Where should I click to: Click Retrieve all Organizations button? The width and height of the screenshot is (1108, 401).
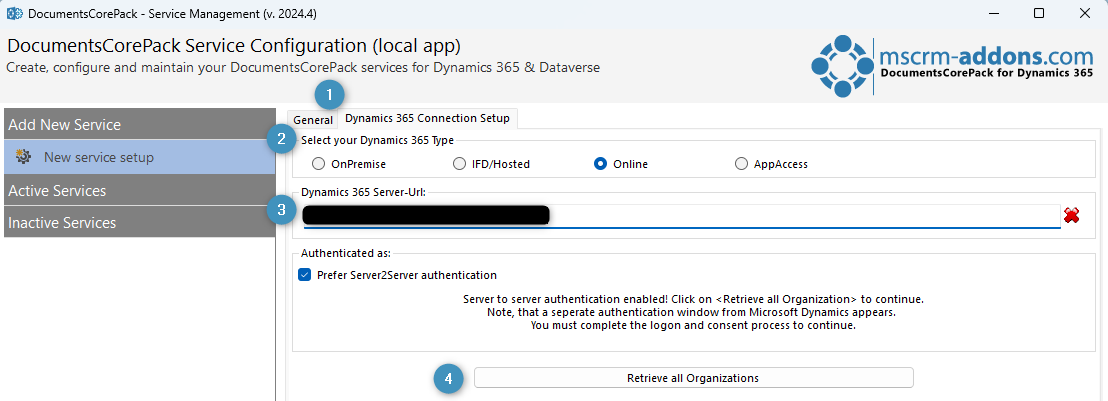tap(693, 378)
